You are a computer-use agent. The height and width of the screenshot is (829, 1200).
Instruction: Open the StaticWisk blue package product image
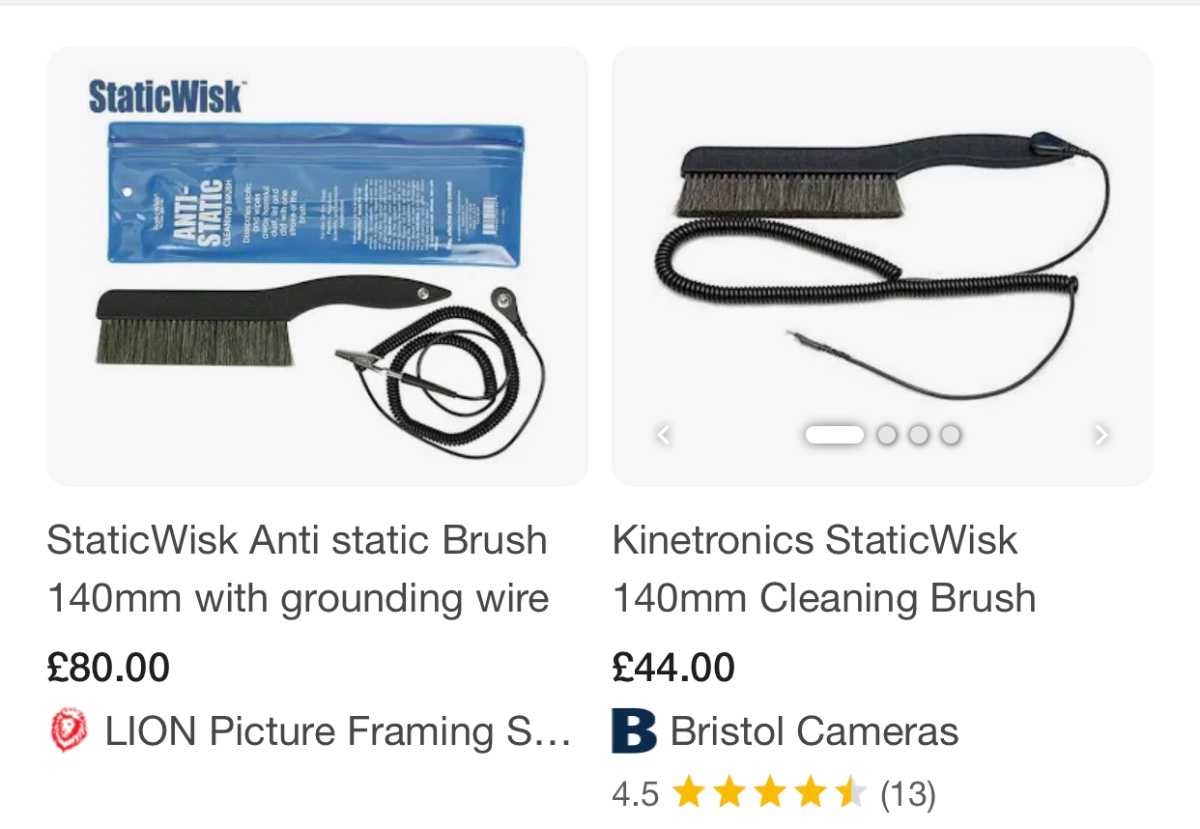click(x=317, y=266)
